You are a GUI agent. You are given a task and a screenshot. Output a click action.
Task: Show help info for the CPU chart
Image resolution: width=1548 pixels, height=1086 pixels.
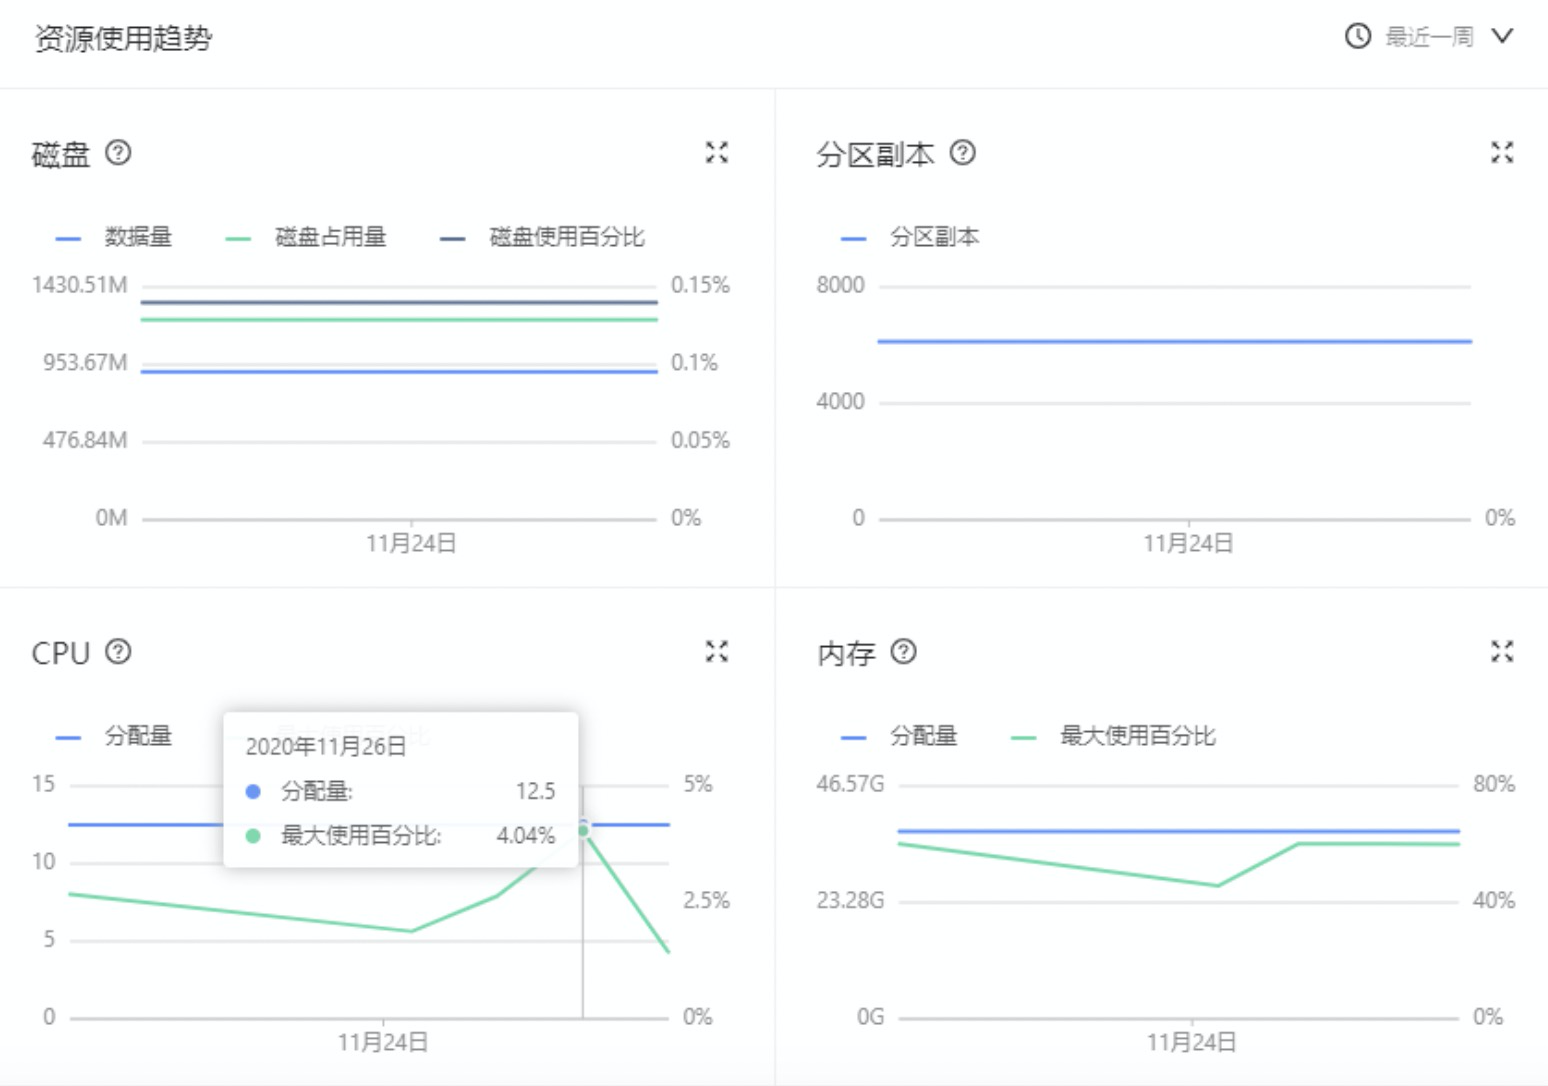point(118,652)
